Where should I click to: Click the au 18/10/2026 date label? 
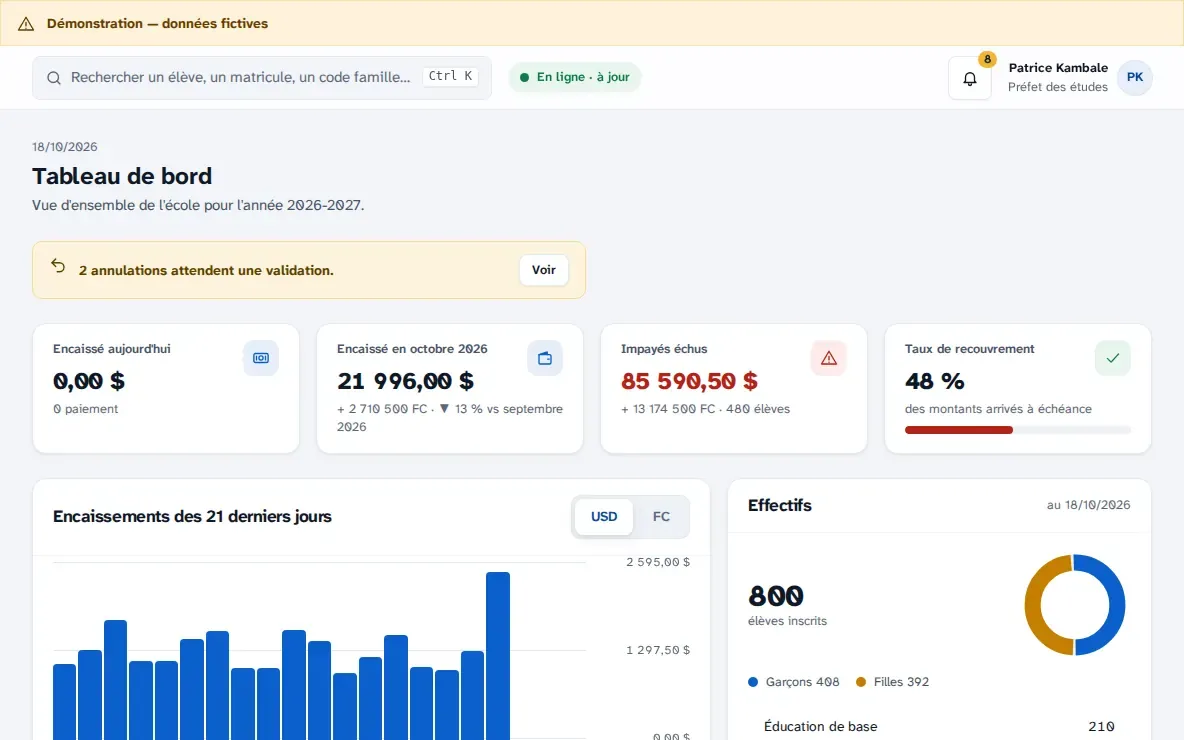click(1088, 505)
